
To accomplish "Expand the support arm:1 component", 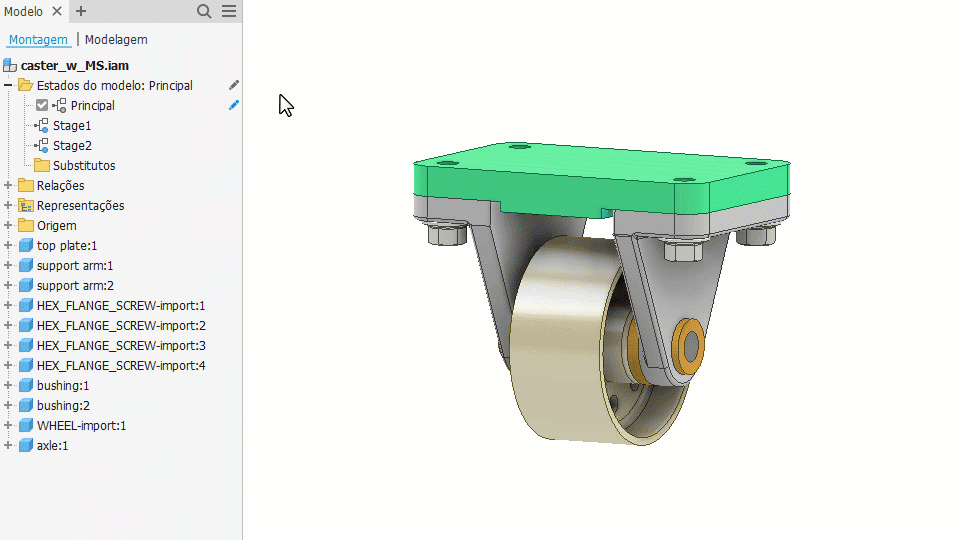I will pos(8,265).
